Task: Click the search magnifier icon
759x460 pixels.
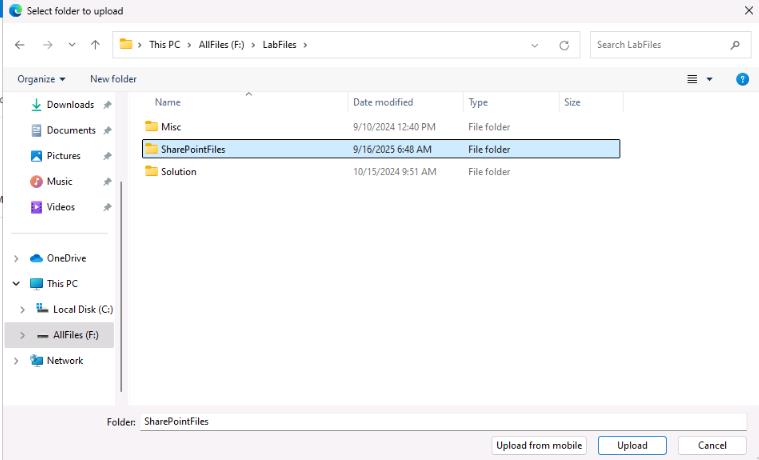Action: (x=735, y=45)
